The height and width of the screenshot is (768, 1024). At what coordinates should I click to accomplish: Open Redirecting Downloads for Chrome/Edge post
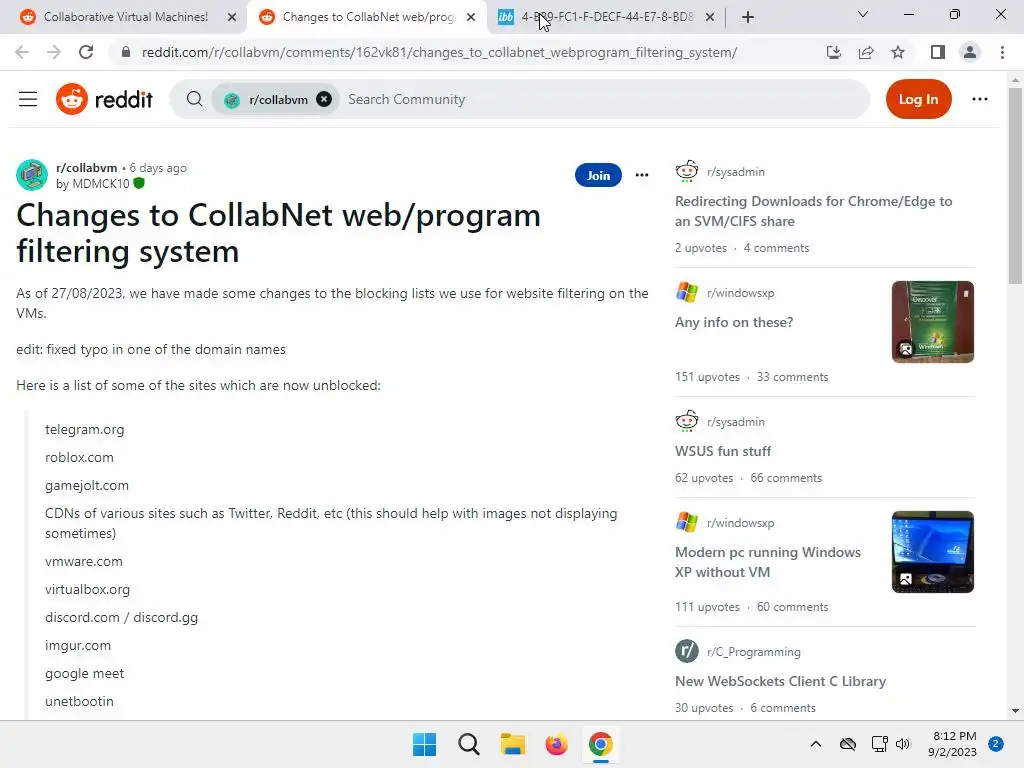point(814,211)
